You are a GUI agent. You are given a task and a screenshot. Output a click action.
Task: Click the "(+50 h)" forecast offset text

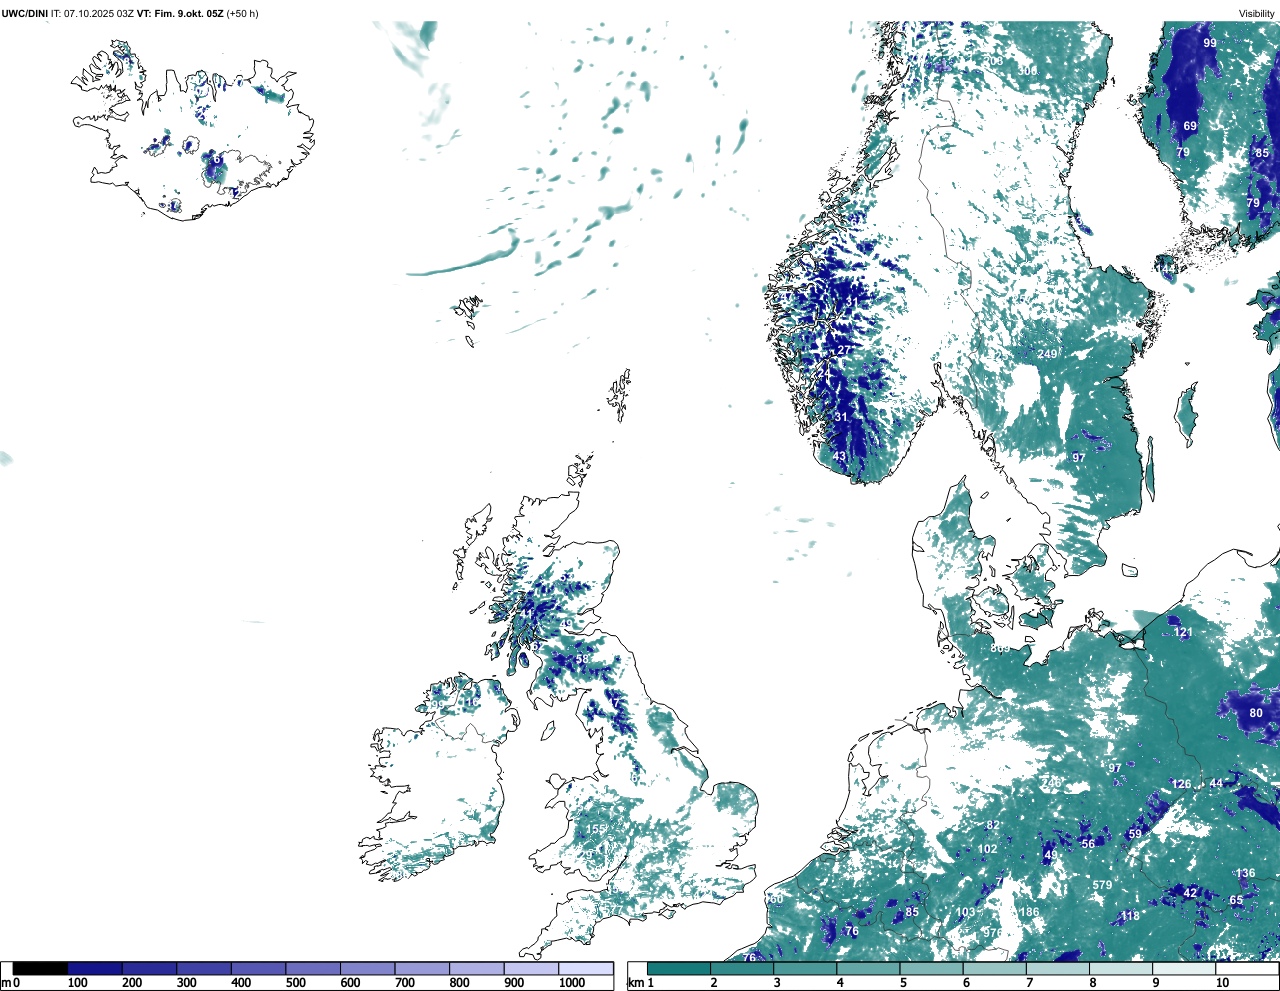point(243,13)
